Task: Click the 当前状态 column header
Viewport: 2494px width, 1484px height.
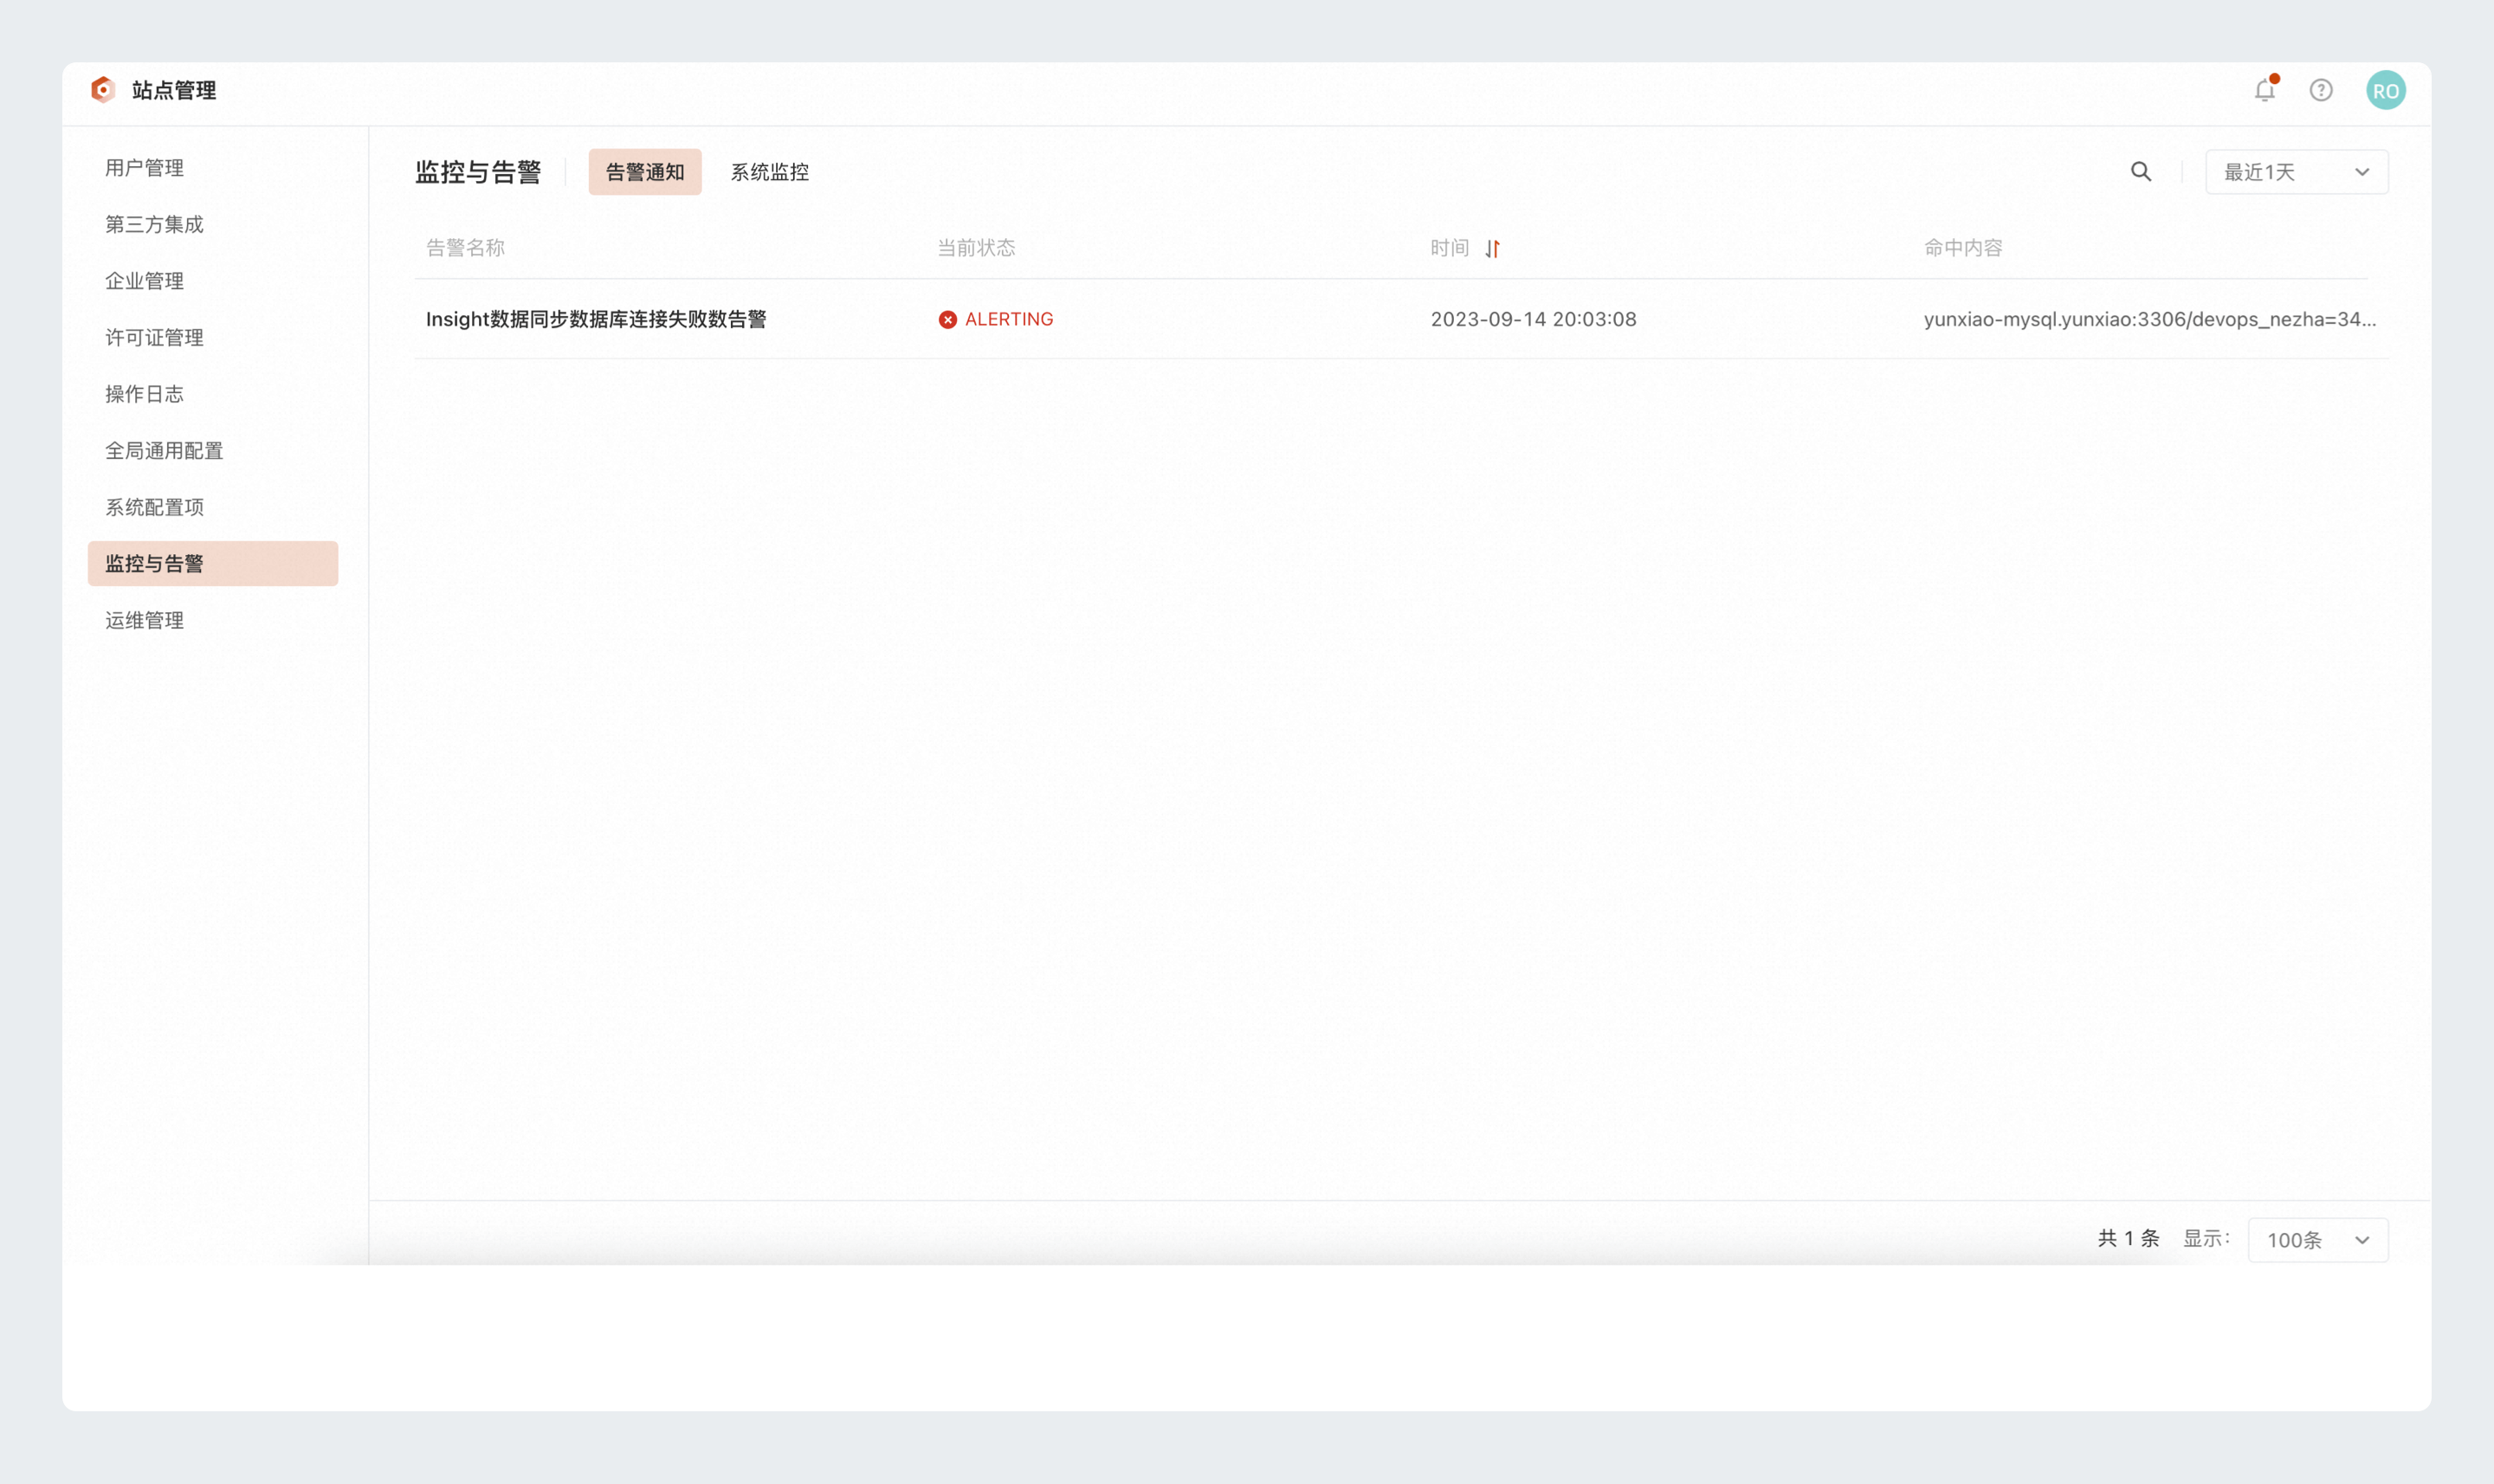Action: point(976,248)
